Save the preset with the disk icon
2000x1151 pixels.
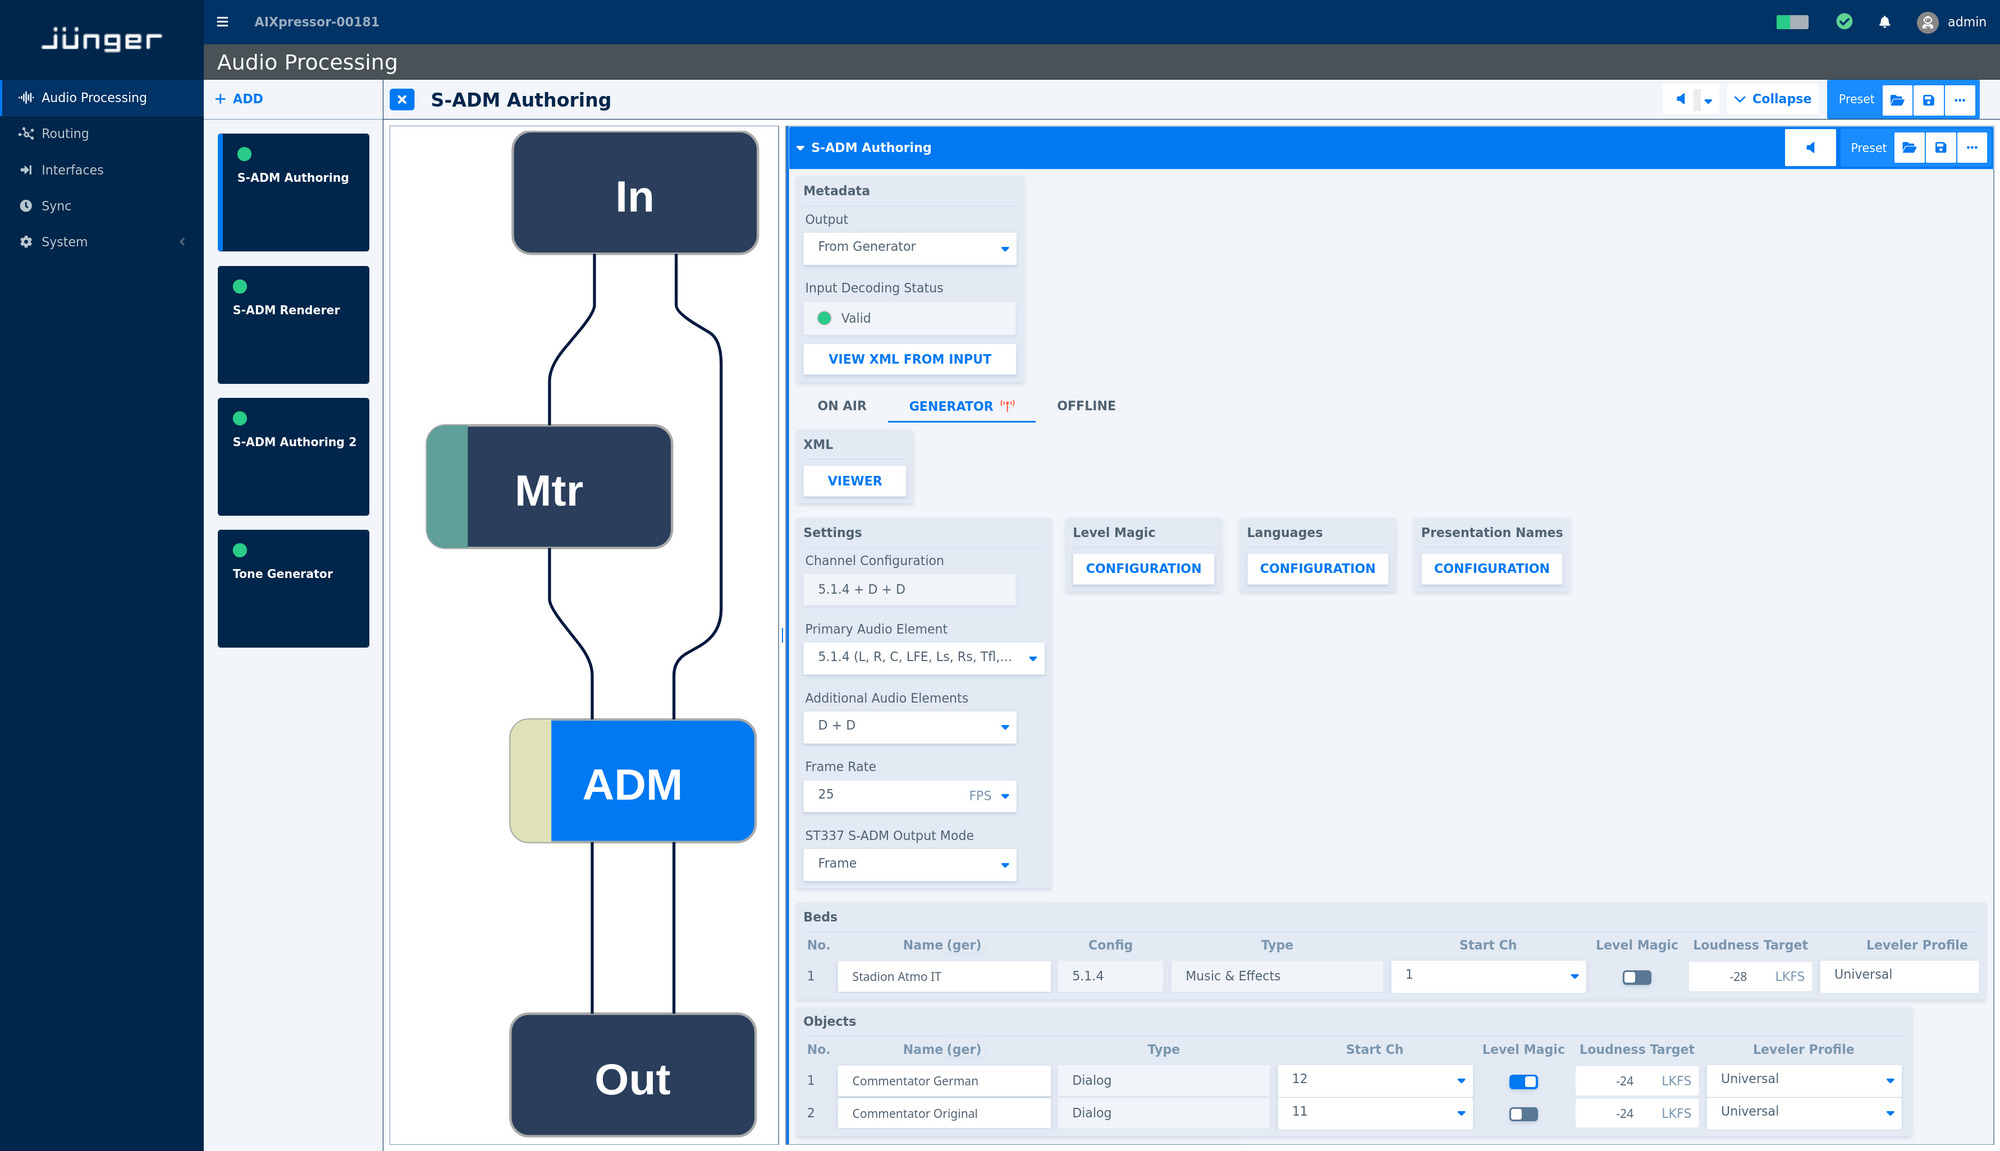click(x=1928, y=99)
